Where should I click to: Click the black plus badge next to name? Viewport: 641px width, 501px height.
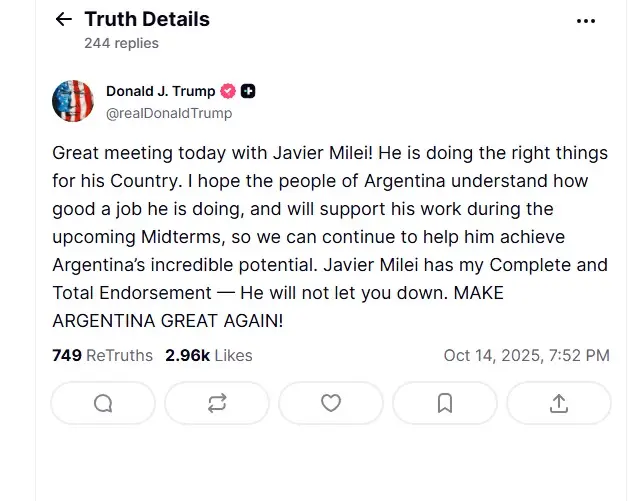tap(248, 92)
